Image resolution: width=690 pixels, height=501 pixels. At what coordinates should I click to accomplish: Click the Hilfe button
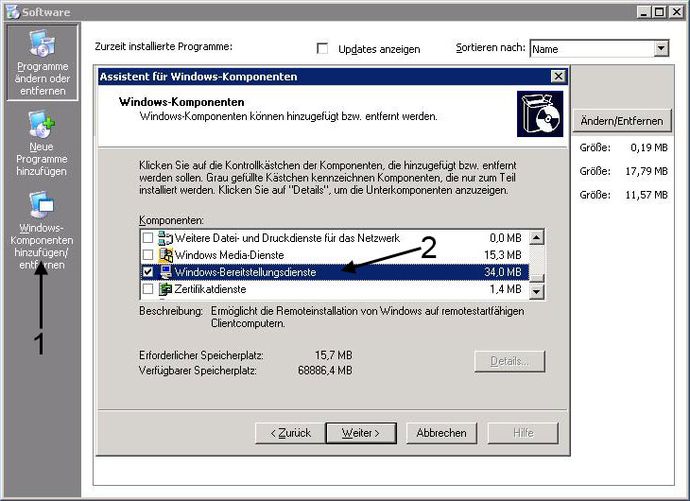[523, 433]
